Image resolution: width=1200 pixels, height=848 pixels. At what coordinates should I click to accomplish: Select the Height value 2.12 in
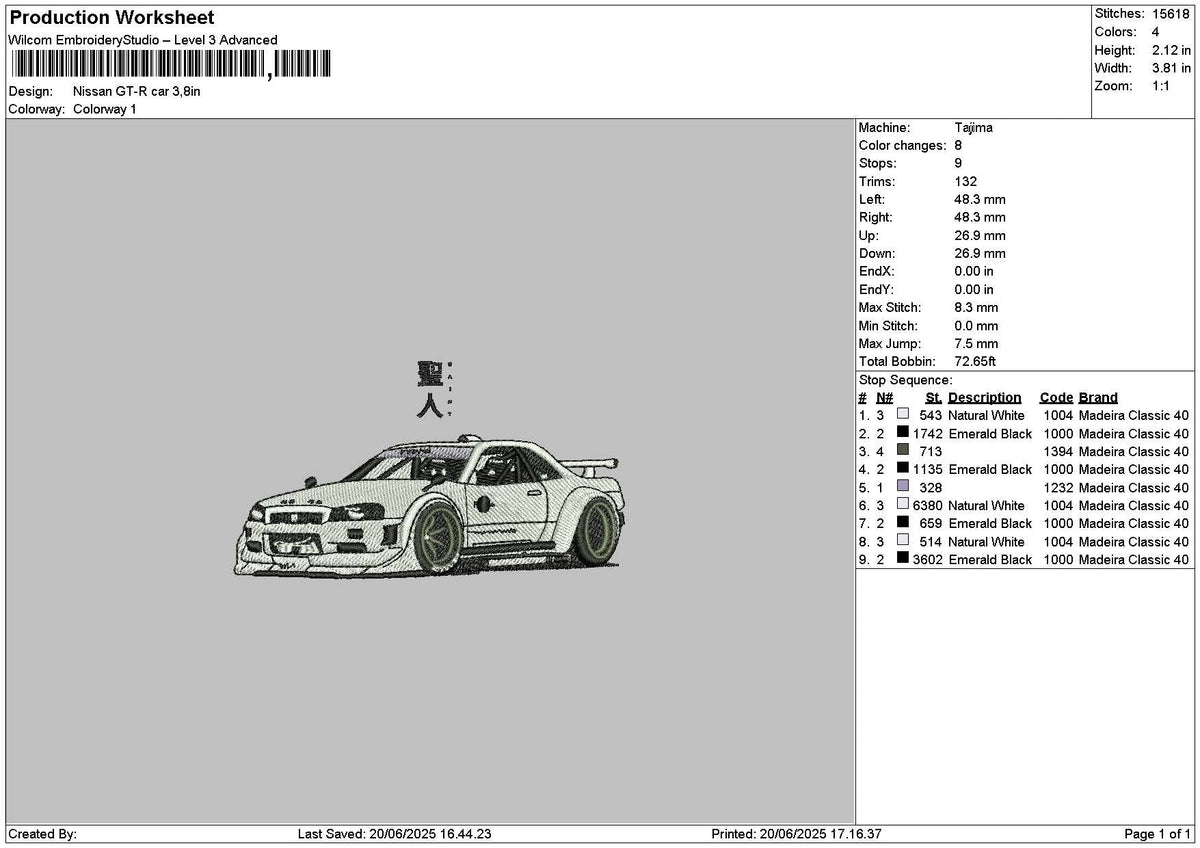pyautogui.click(x=1171, y=50)
